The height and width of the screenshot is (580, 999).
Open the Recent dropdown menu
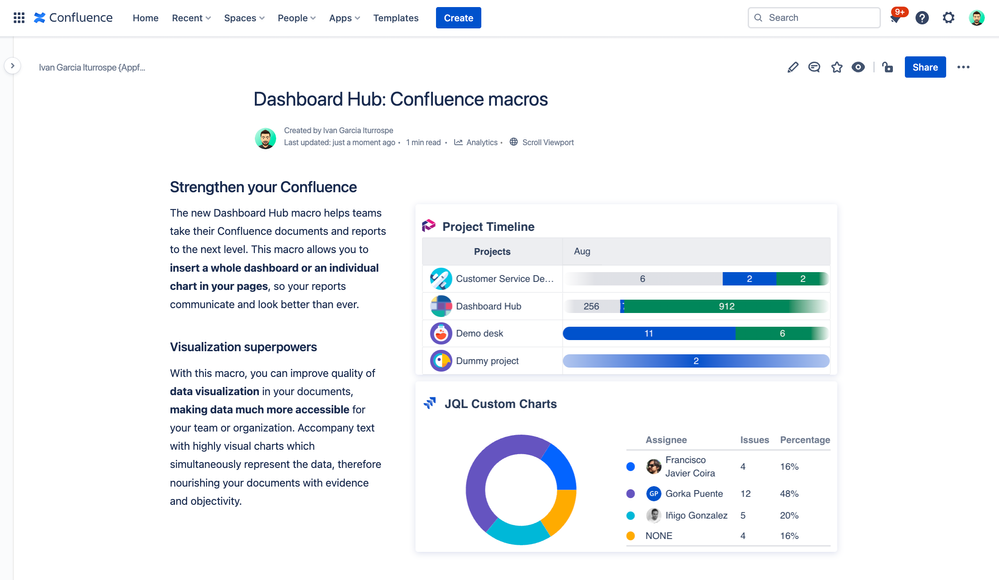coord(191,18)
